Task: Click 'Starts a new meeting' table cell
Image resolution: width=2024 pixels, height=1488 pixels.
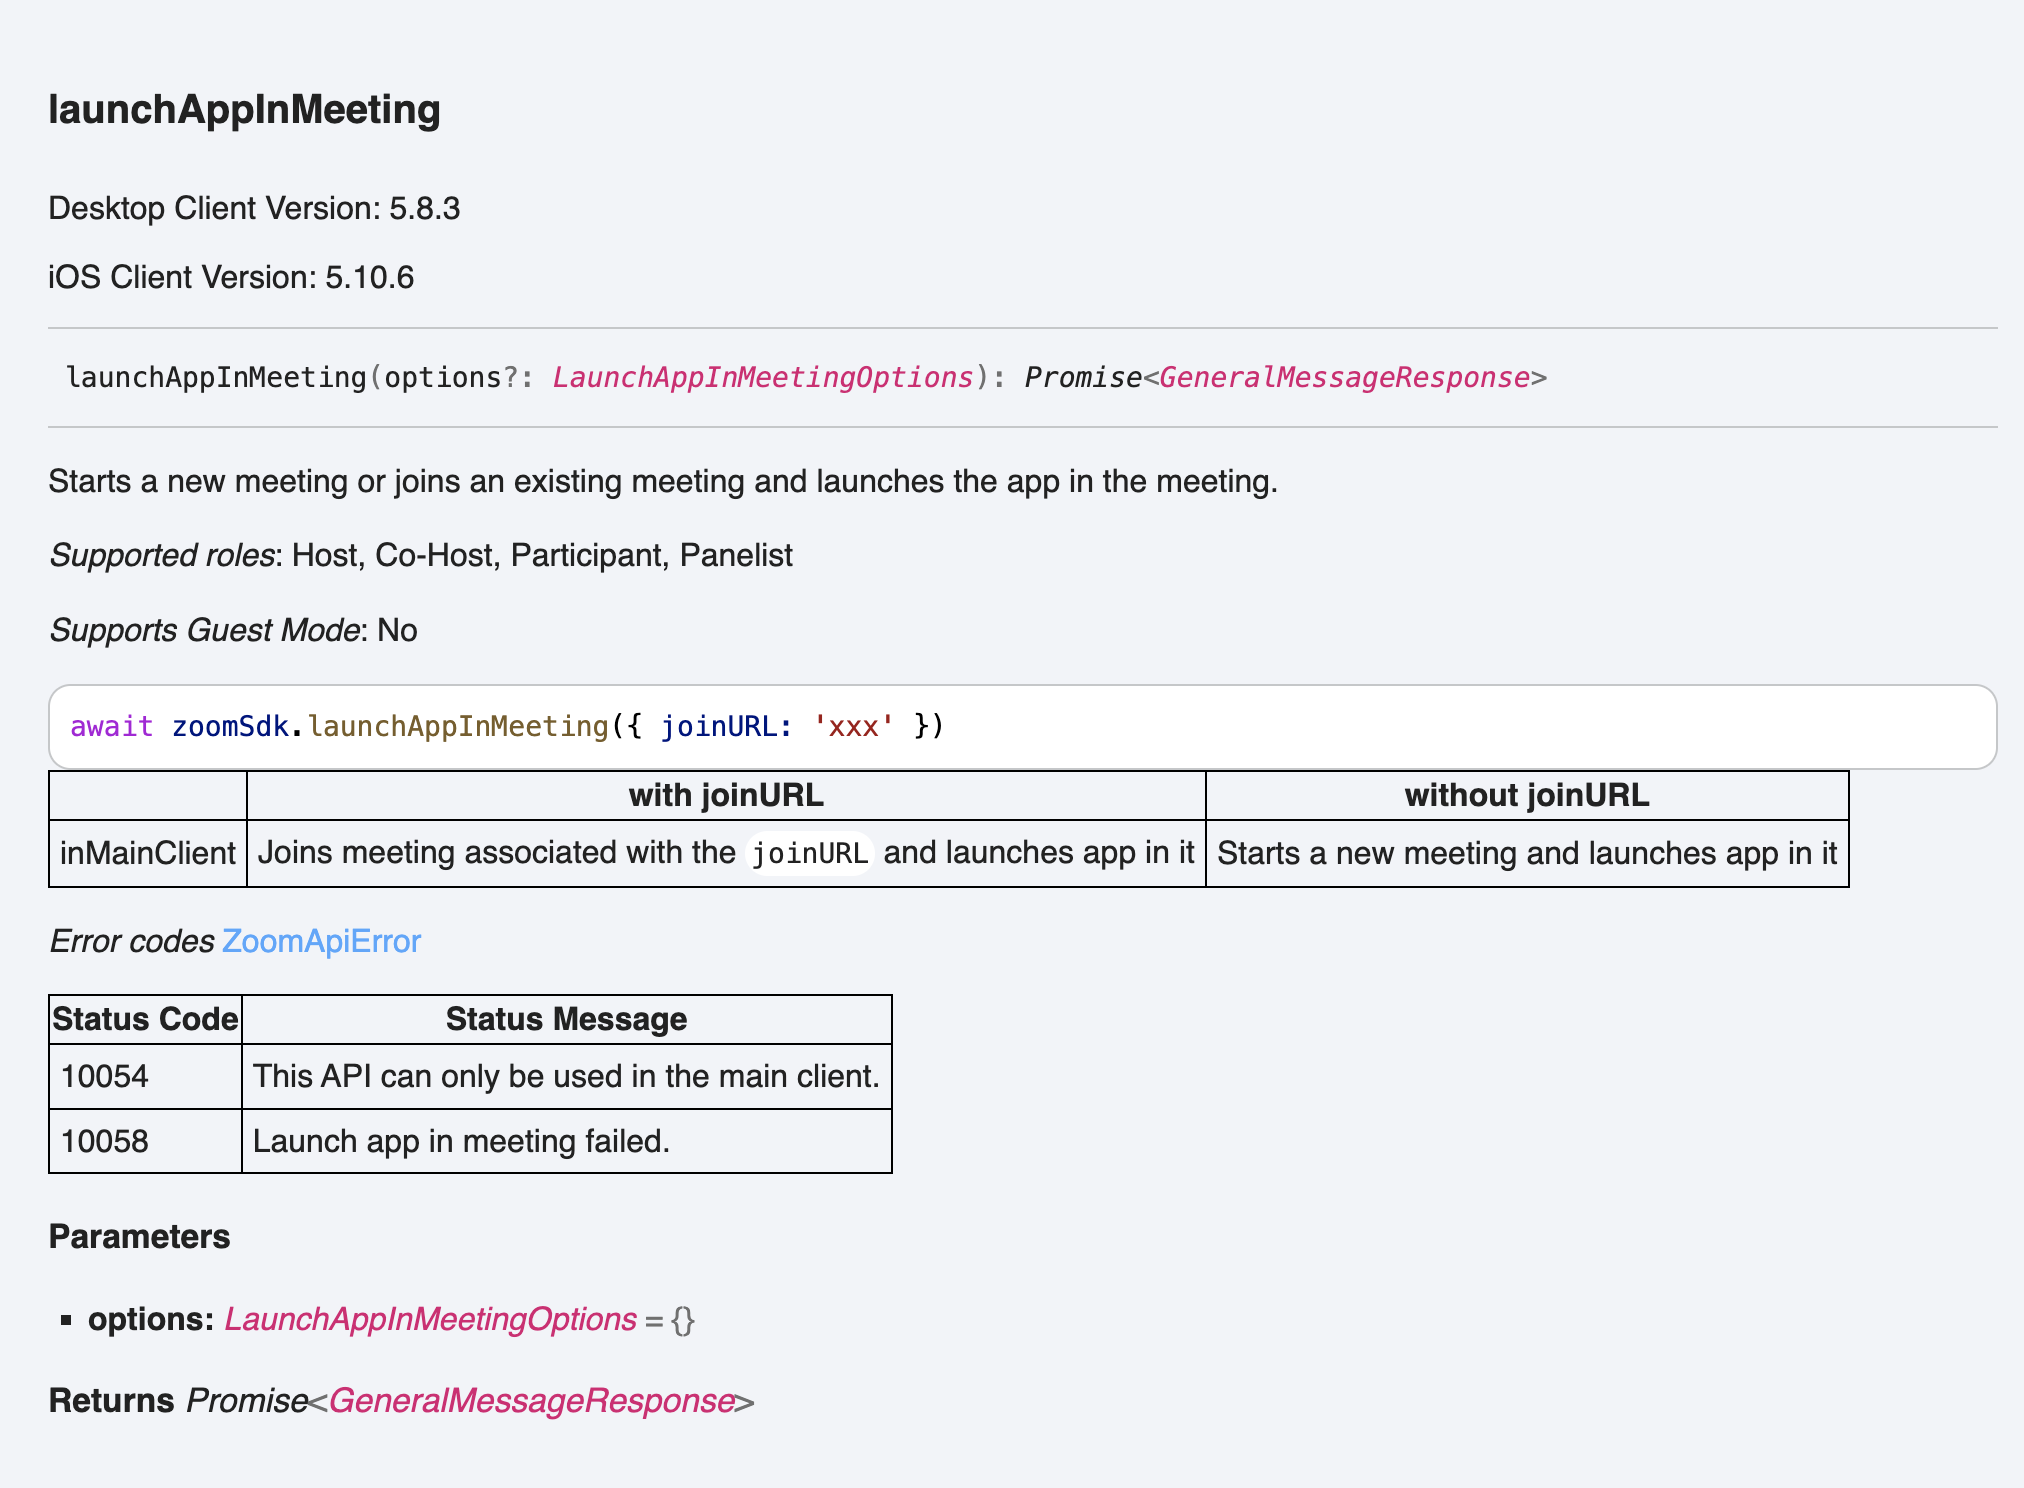Action: (1526, 854)
